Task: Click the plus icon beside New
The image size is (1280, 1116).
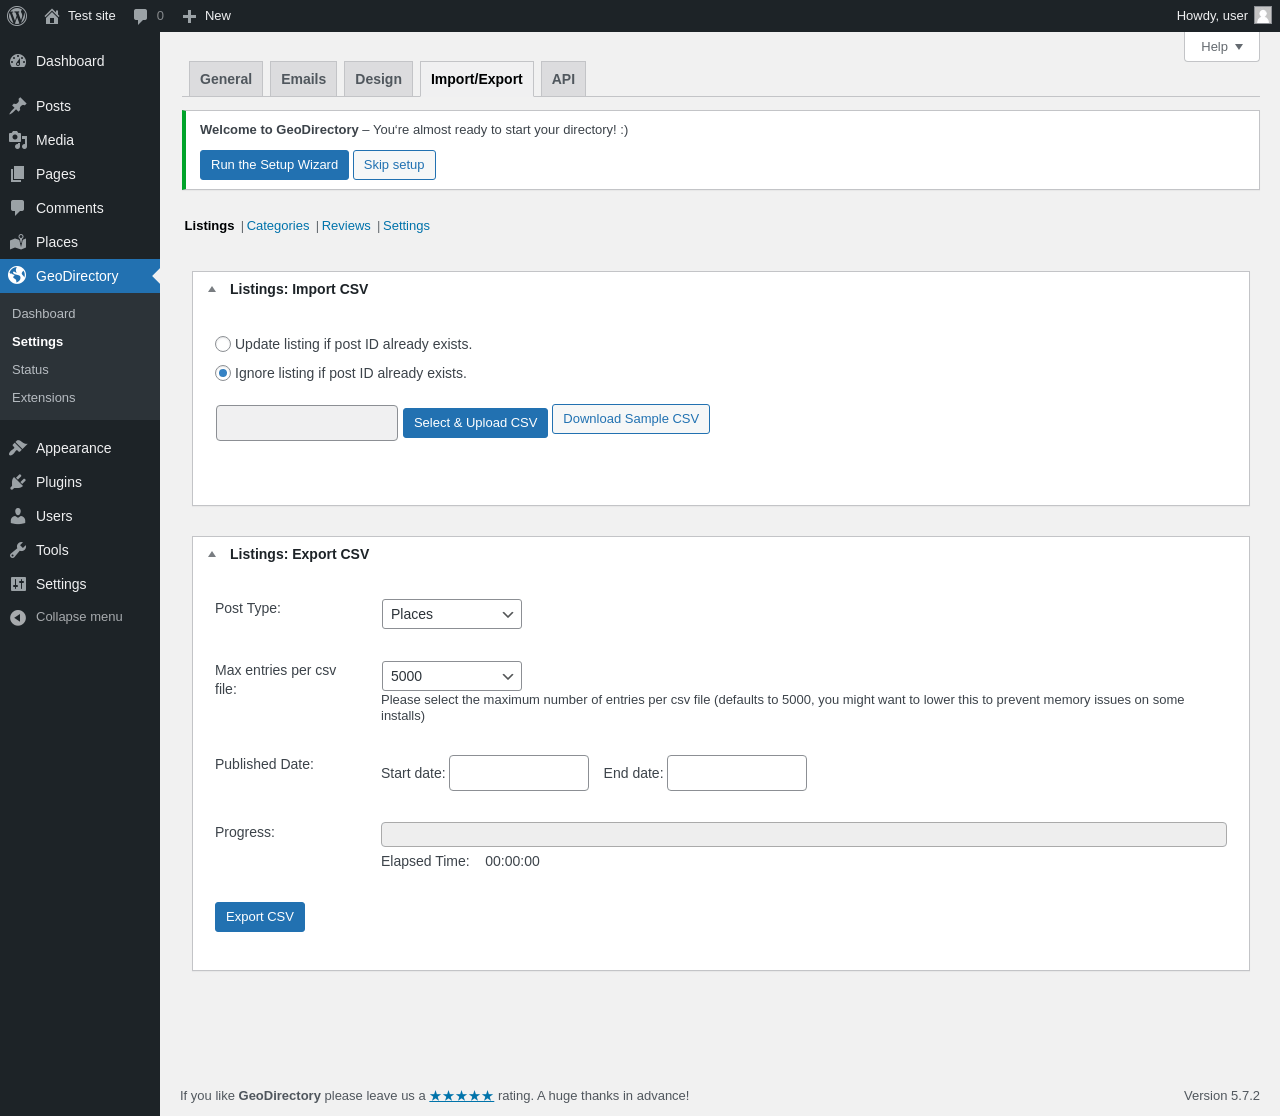Action: 189,16
